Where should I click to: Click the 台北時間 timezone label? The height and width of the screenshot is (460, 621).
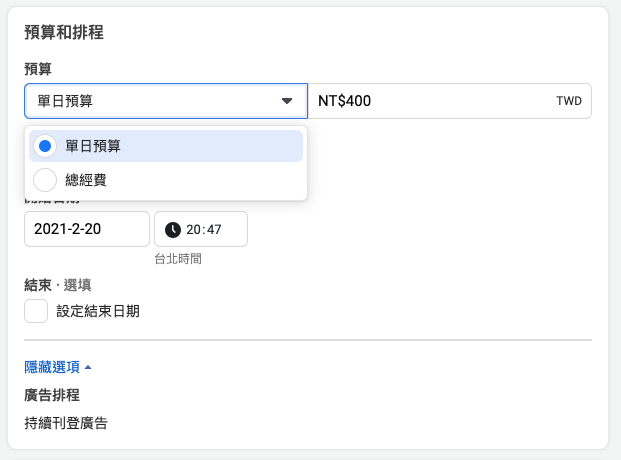[178, 259]
